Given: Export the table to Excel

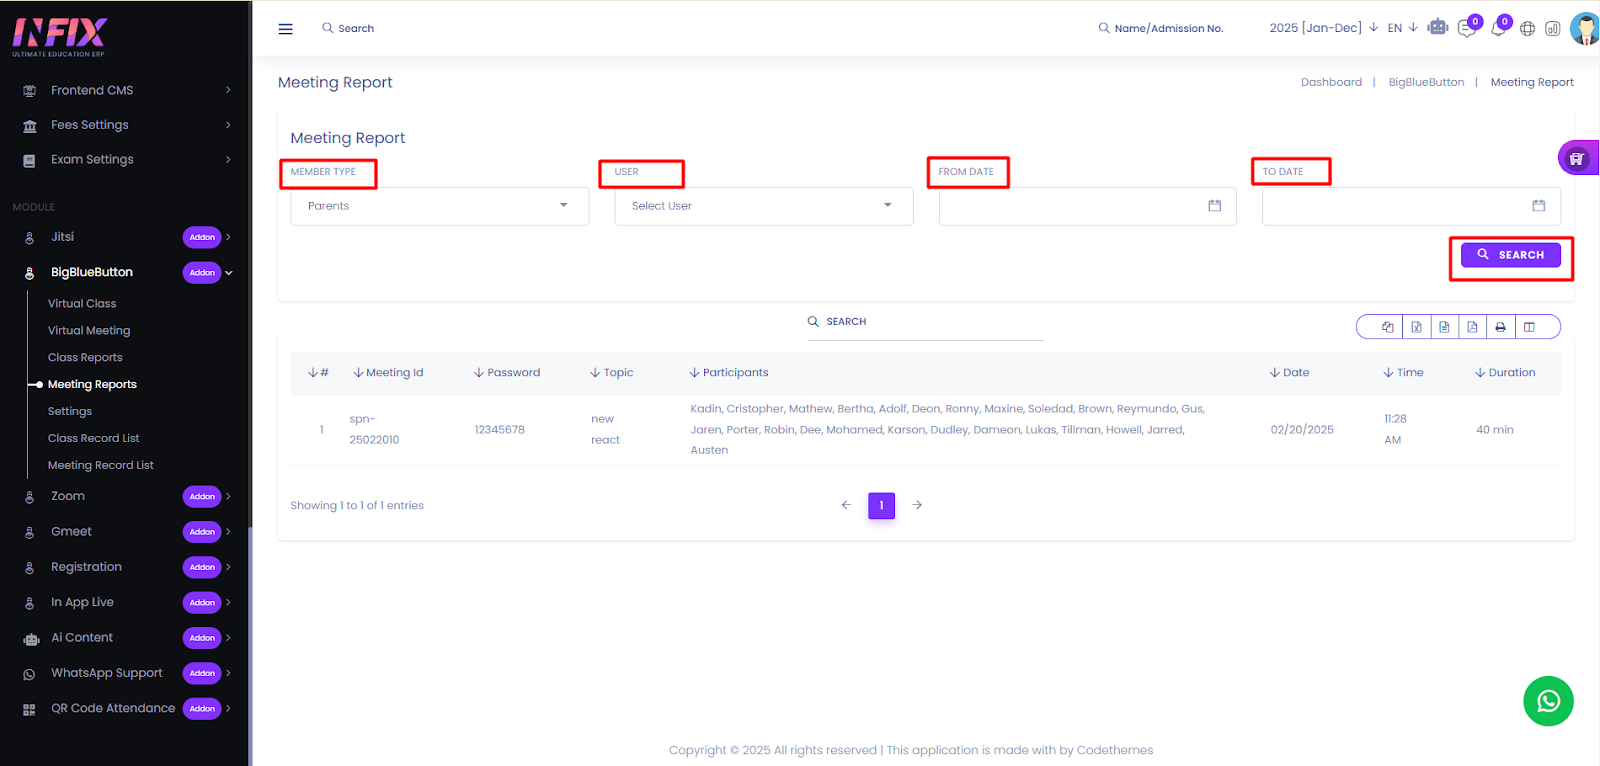Looking at the screenshot, I should pyautogui.click(x=1416, y=327).
